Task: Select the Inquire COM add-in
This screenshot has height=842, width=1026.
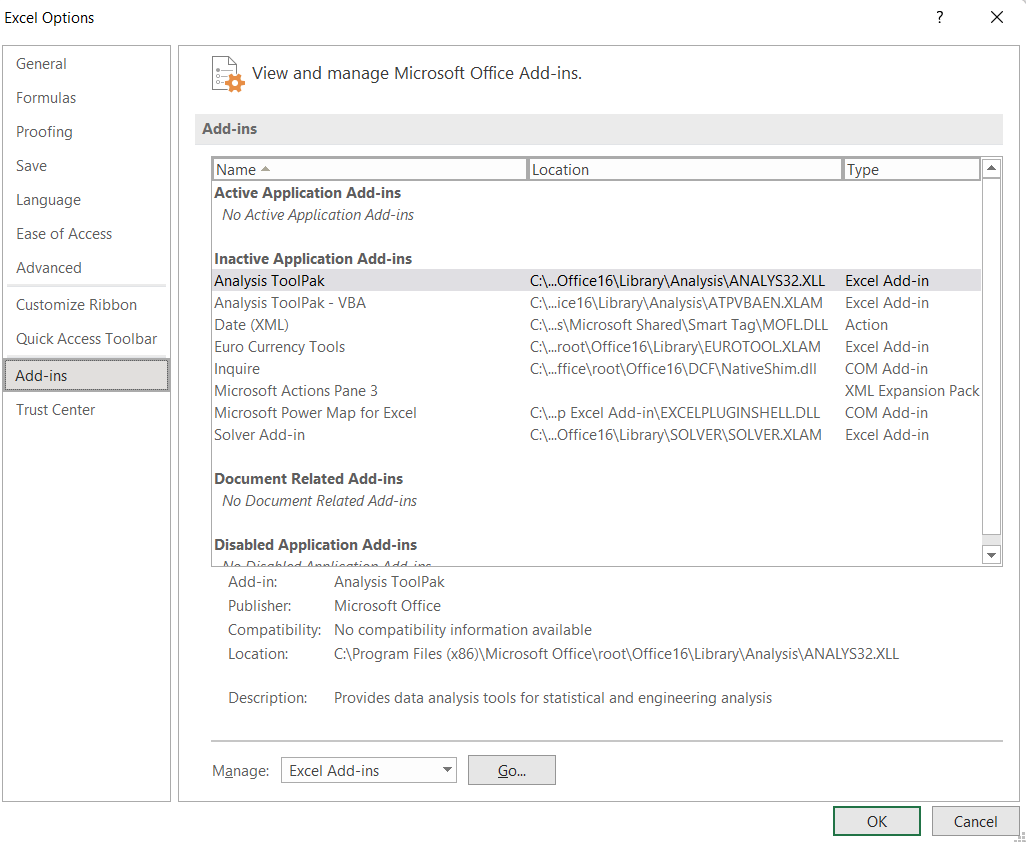Action: 237,368
